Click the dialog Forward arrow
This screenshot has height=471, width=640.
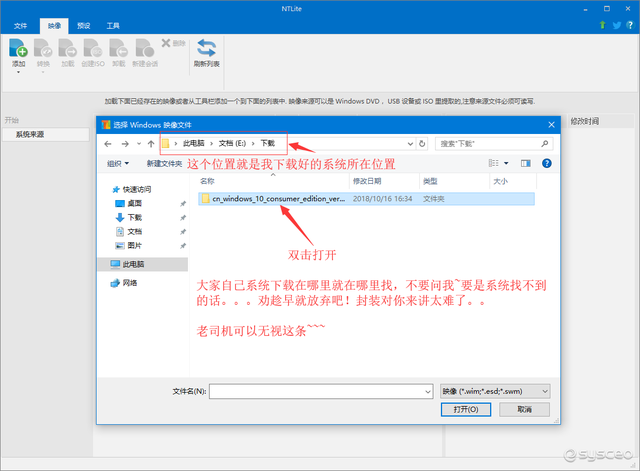[125, 144]
